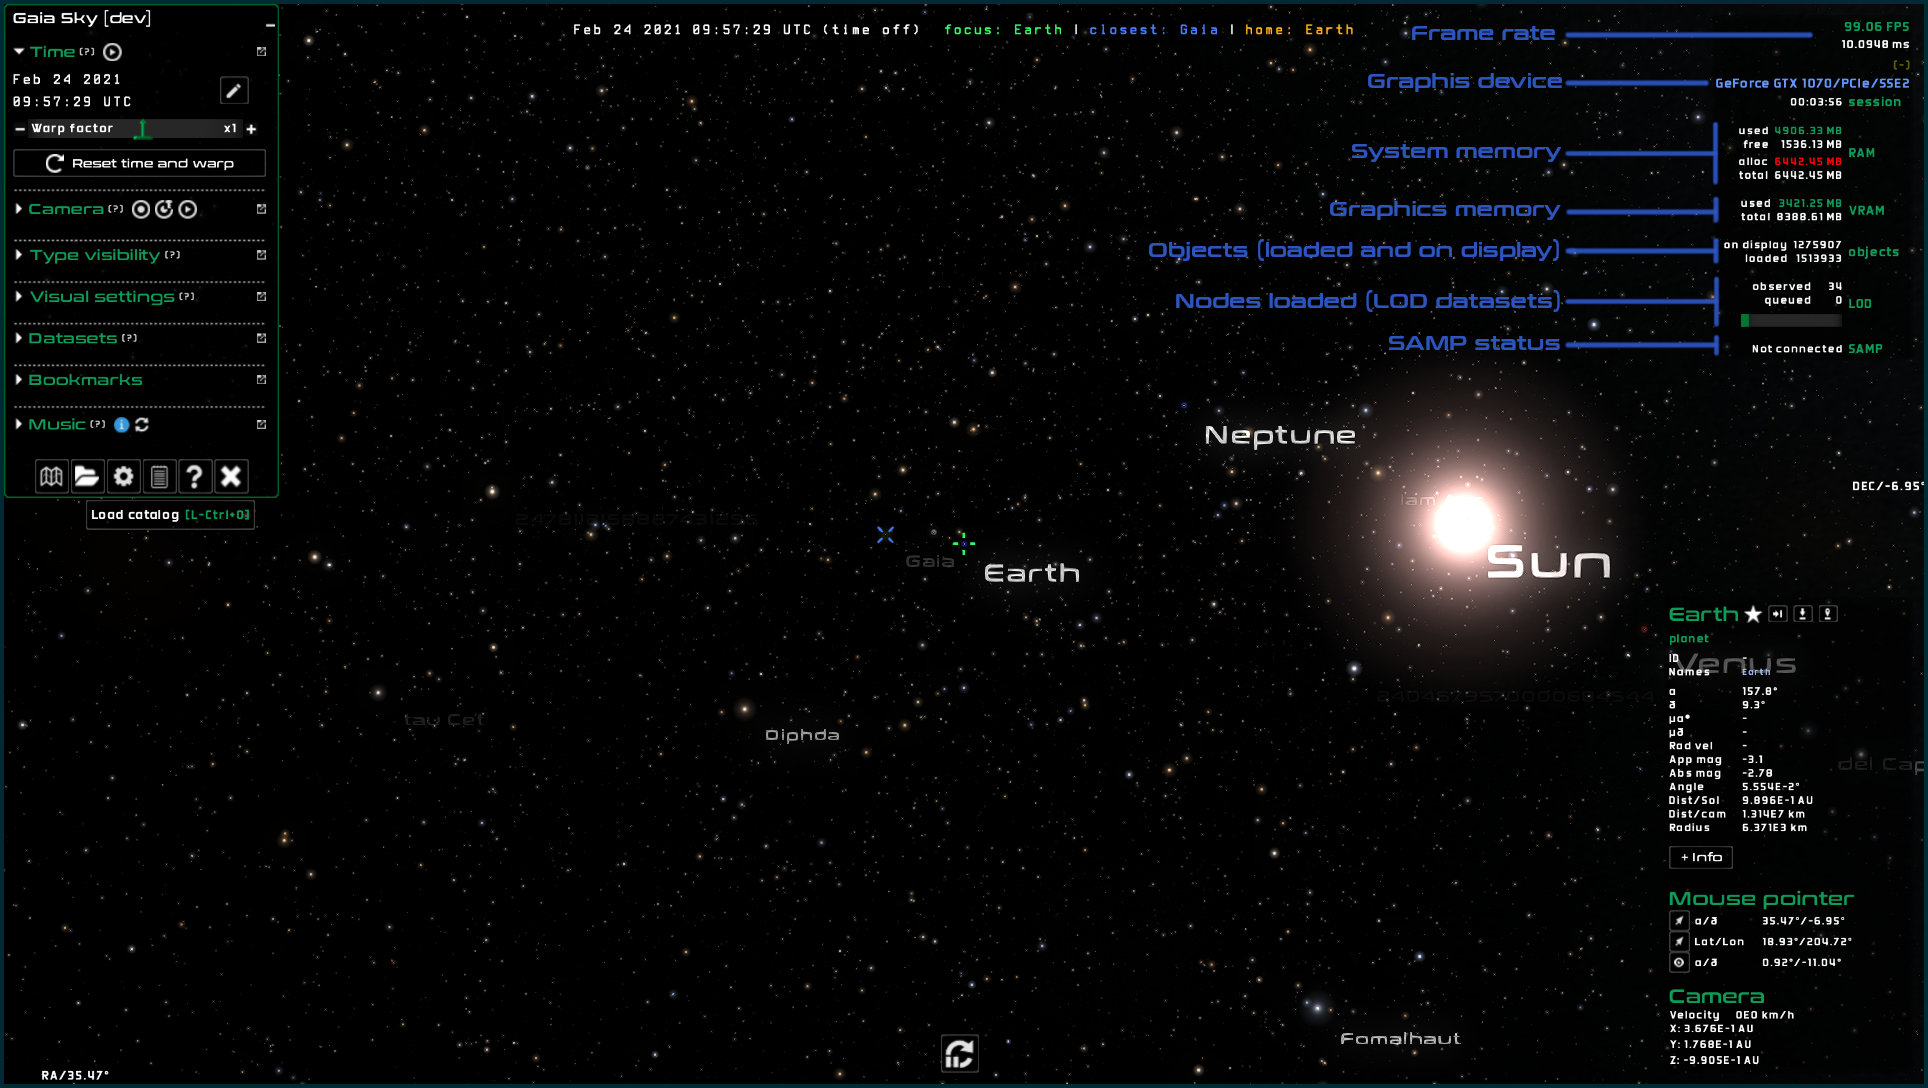Open preferences with gear icon
The height and width of the screenshot is (1088, 1928).
point(123,476)
